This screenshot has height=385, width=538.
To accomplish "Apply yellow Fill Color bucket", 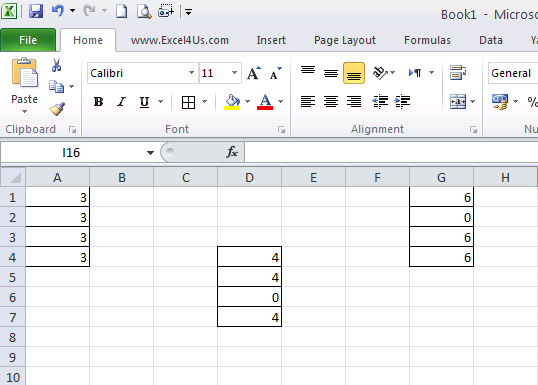I will coord(232,102).
